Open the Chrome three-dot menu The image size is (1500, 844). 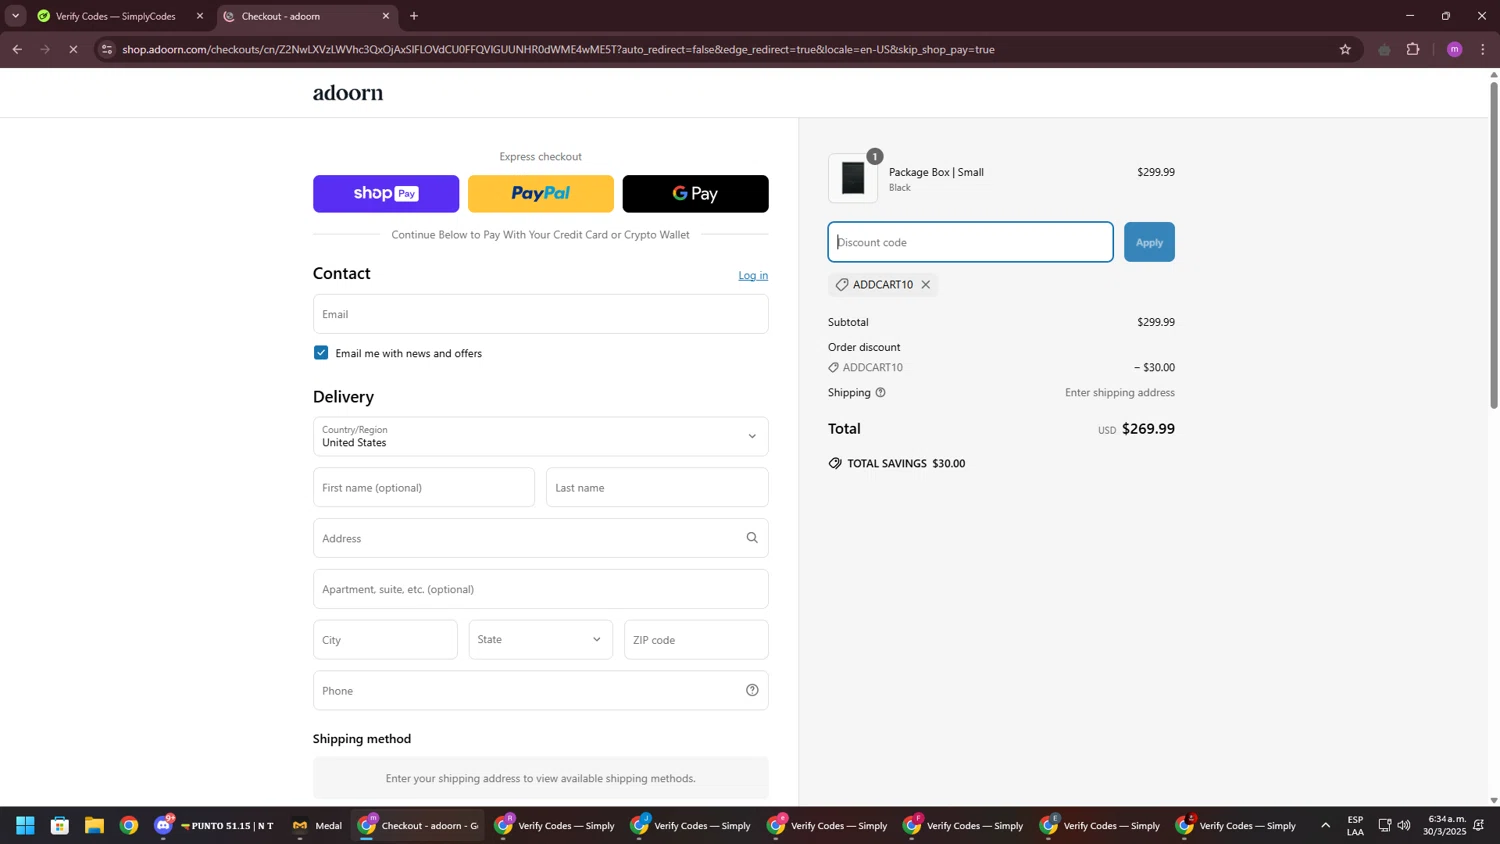1483,49
